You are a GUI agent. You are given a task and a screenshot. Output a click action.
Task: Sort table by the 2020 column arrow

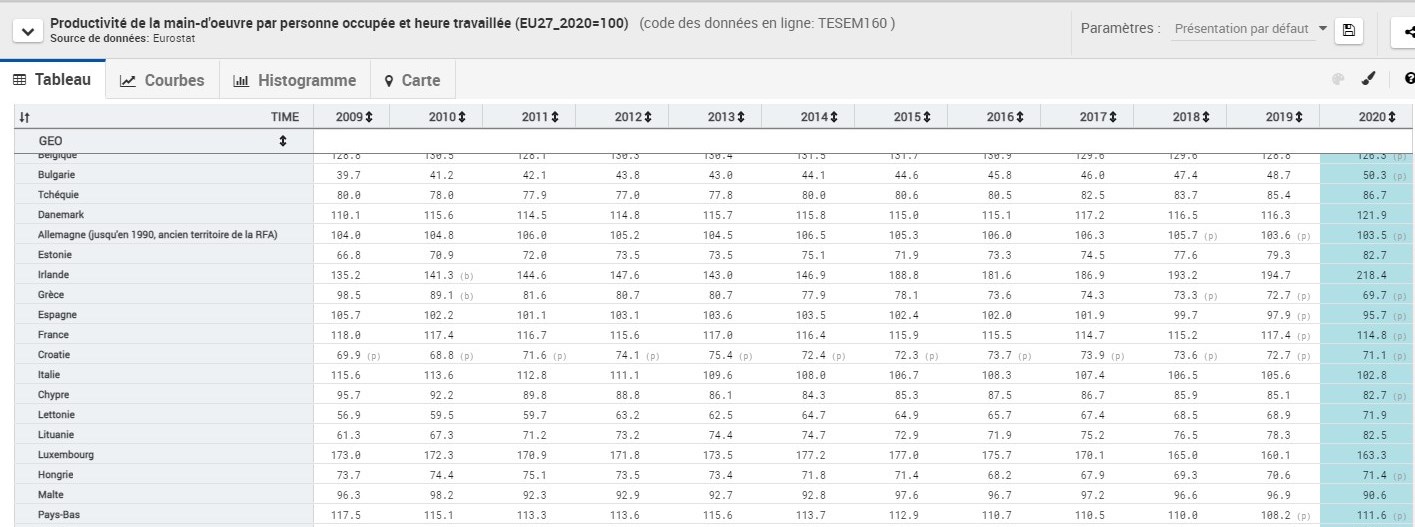tap(1392, 118)
